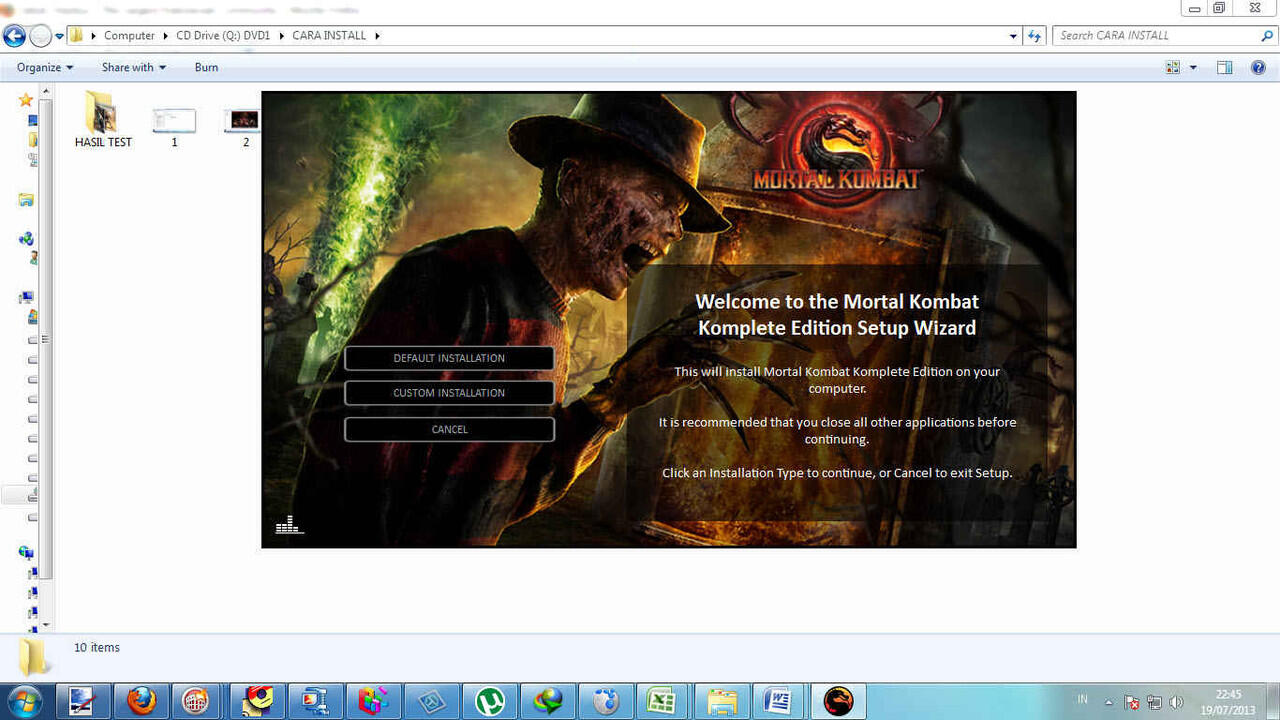Click the Burn toolbar button
This screenshot has width=1280, height=720.
pyautogui.click(x=206, y=67)
